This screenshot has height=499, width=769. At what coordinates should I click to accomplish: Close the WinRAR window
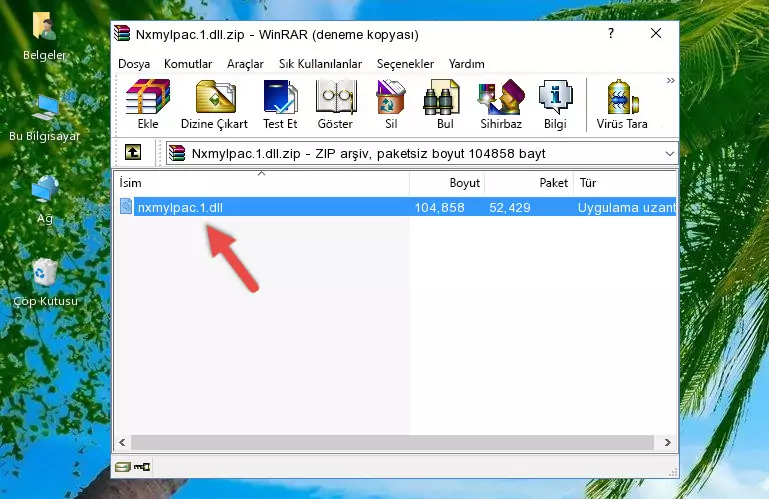tap(656, 33)
